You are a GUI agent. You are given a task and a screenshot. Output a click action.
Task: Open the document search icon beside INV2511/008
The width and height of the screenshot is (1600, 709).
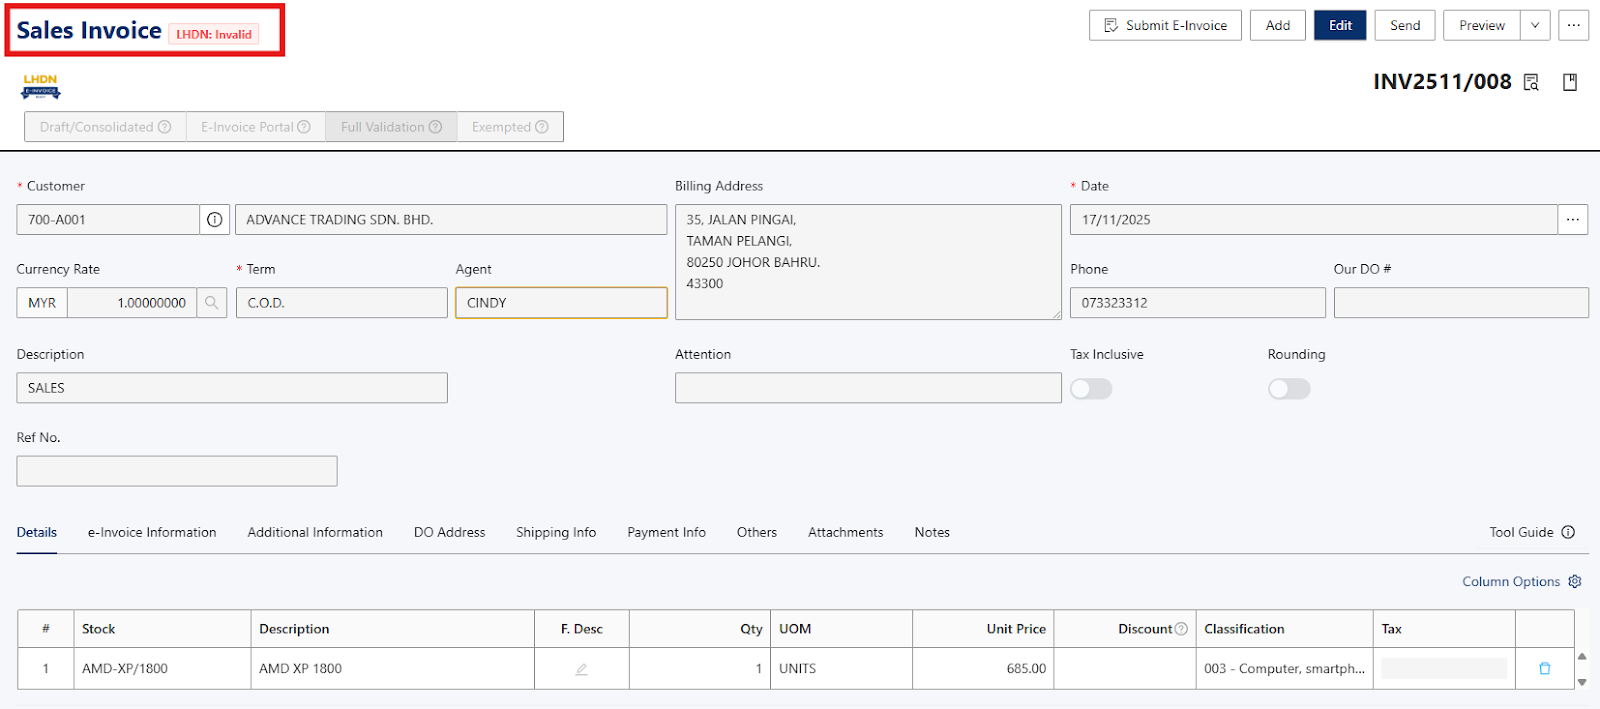pos(1531,82)
